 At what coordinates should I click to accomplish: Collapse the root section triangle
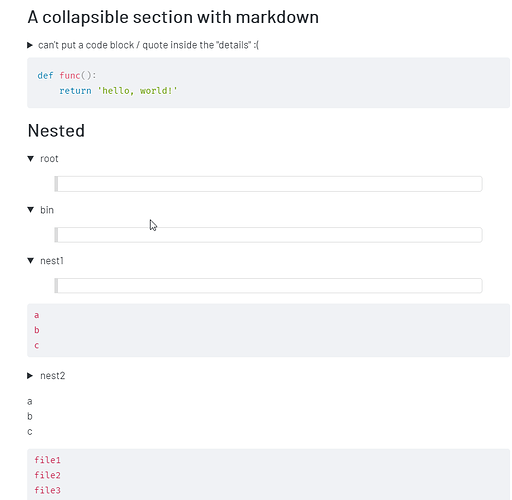pyautogui.click(x=31, y=159)
